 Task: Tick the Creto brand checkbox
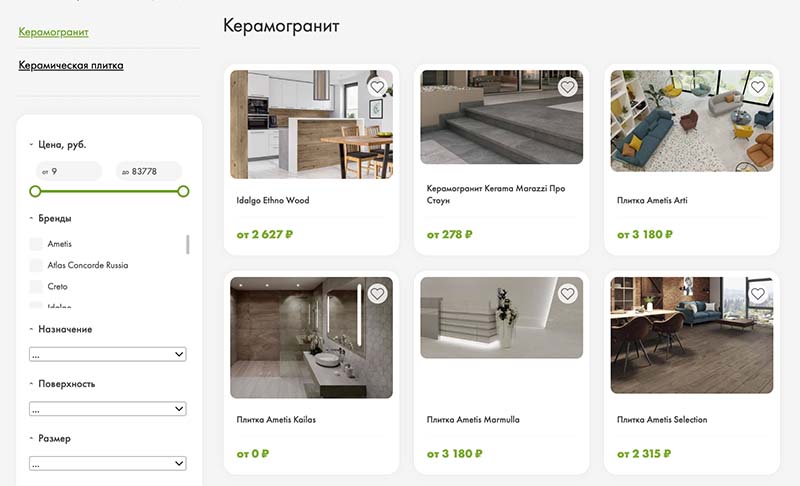[x=36, y=287]
